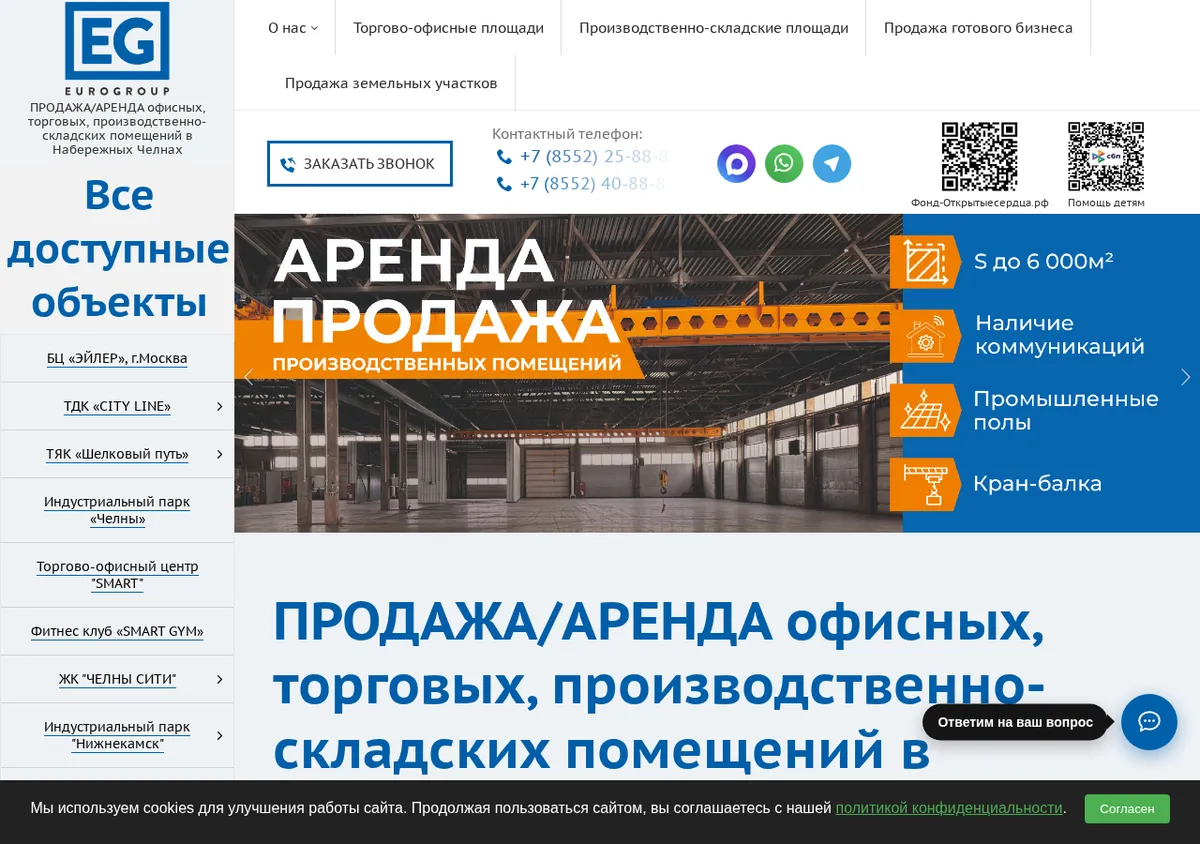Click the Помощь детям QR code
Image resolution: width=1200 pixels, height=844 pixels.
point(1106,157)
